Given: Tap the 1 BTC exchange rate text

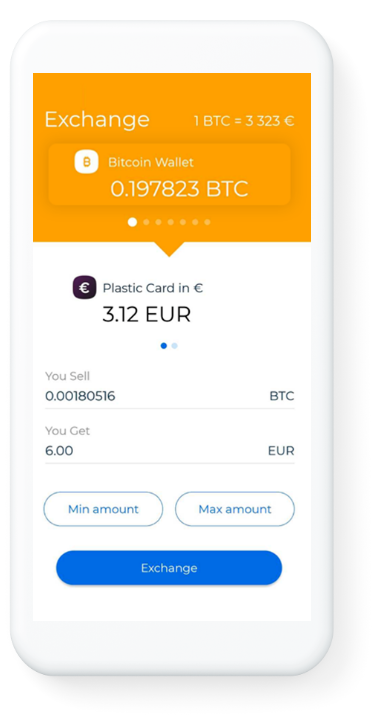Looking at the screenshot, I should [x=244, y=121].
